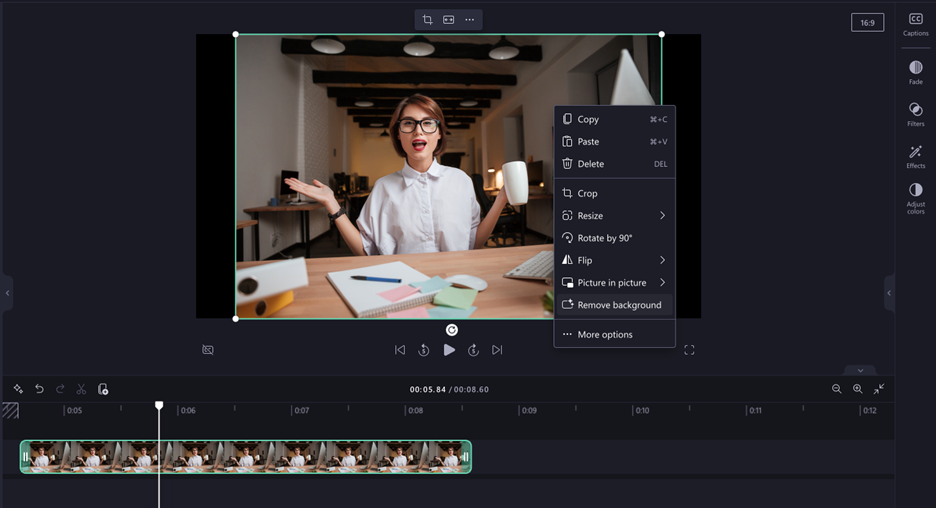The image size is (936, 508).
Task: Expand the Resize submenu
Action: tap(614, 216)
